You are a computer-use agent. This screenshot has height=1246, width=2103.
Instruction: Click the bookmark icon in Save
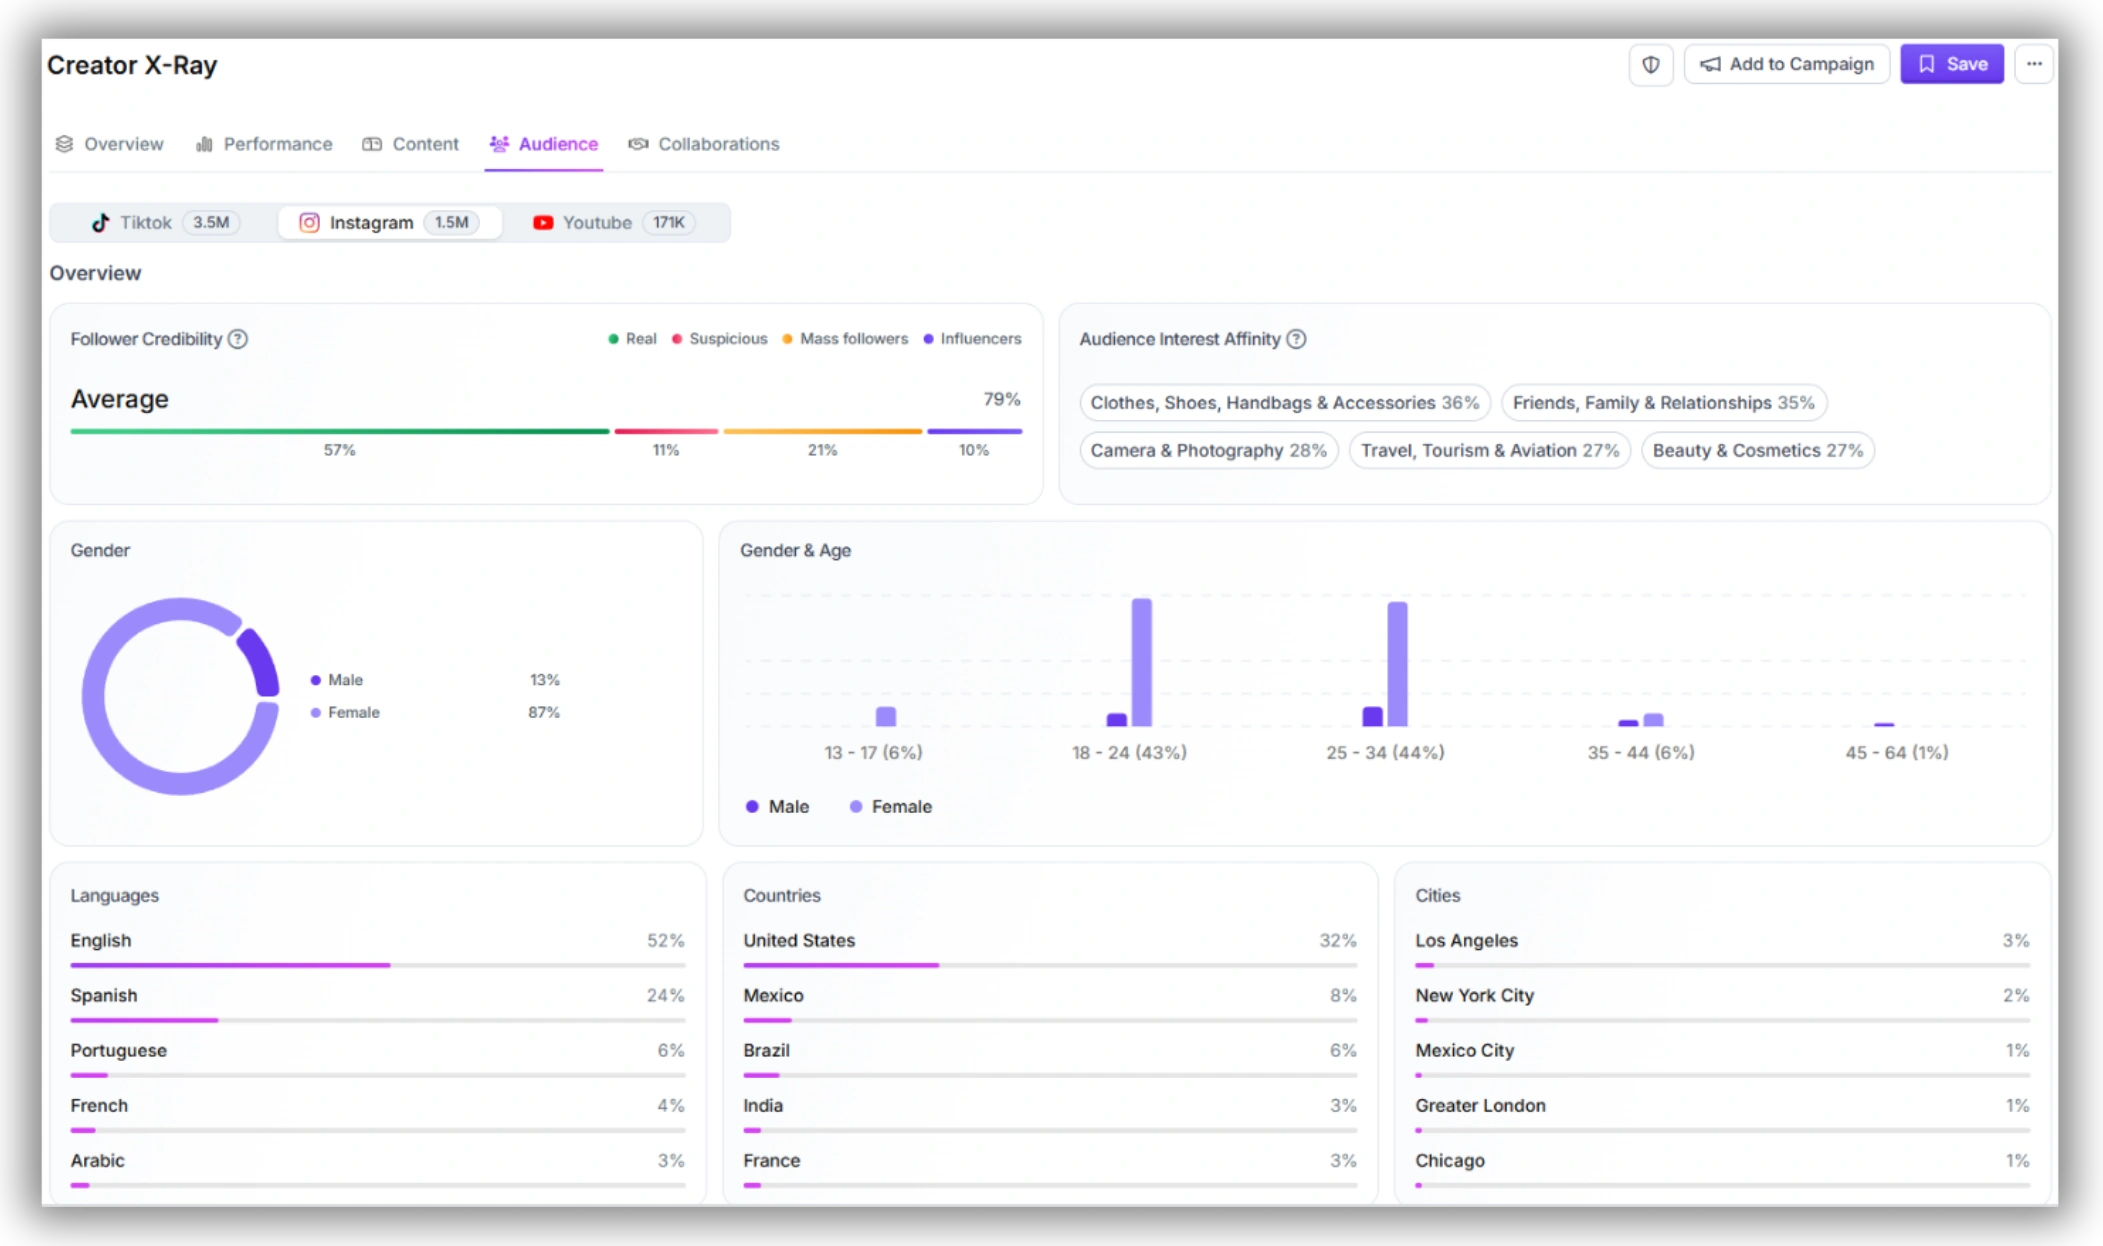(x=1926, y=64)
